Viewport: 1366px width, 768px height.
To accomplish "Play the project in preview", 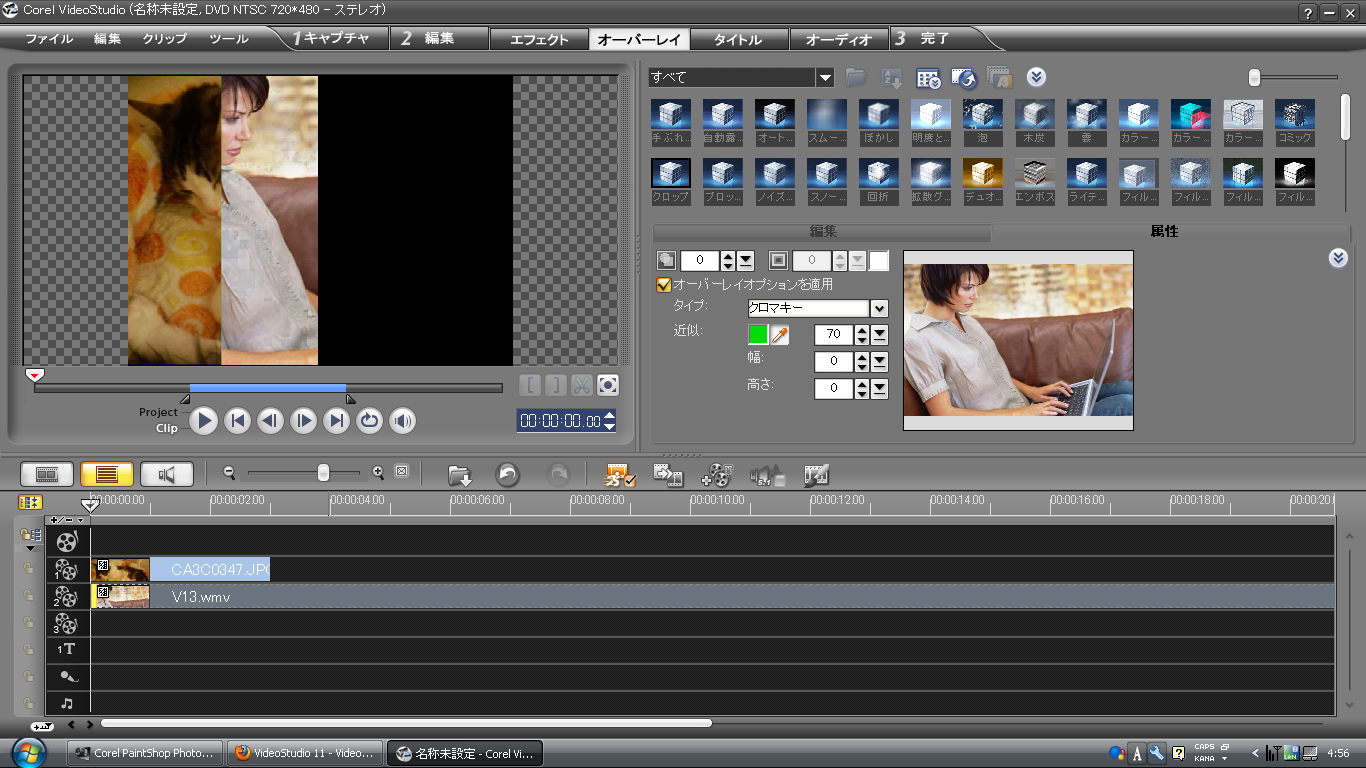I will (x=203, y=421).
